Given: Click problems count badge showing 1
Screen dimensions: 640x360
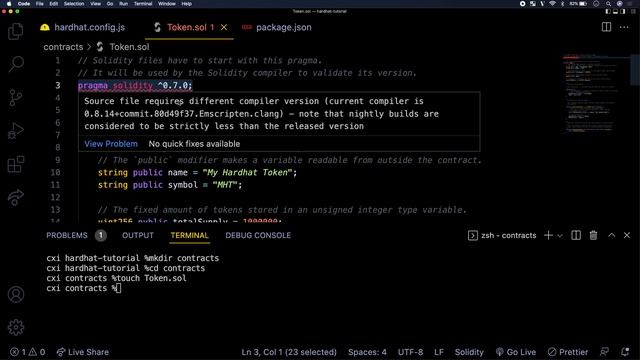Looking at the screenshot, I should point(100,236).
